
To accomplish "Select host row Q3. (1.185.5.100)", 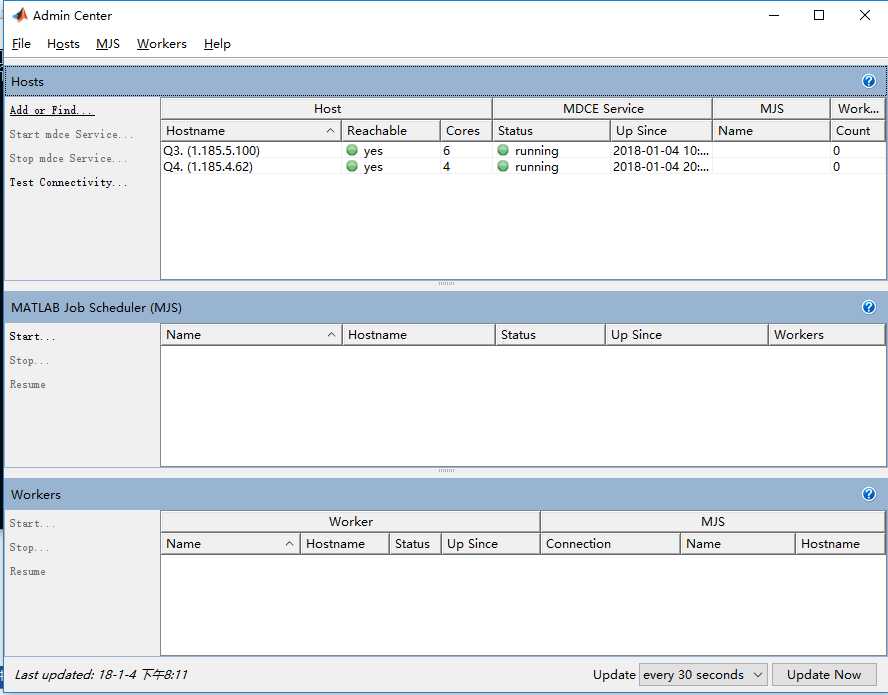I will [523, 150].
